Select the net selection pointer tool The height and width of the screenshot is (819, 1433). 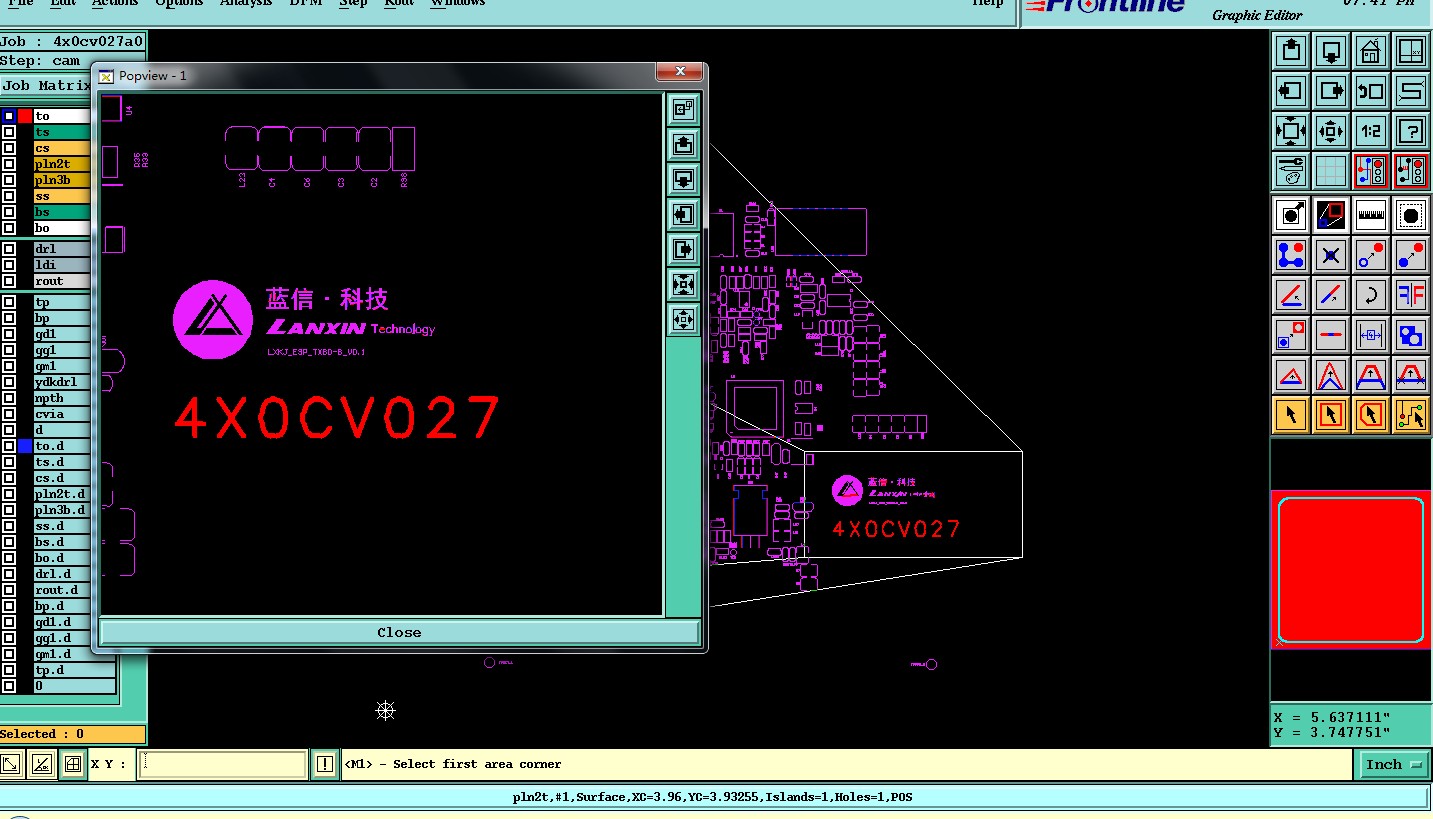point(1411,415)
